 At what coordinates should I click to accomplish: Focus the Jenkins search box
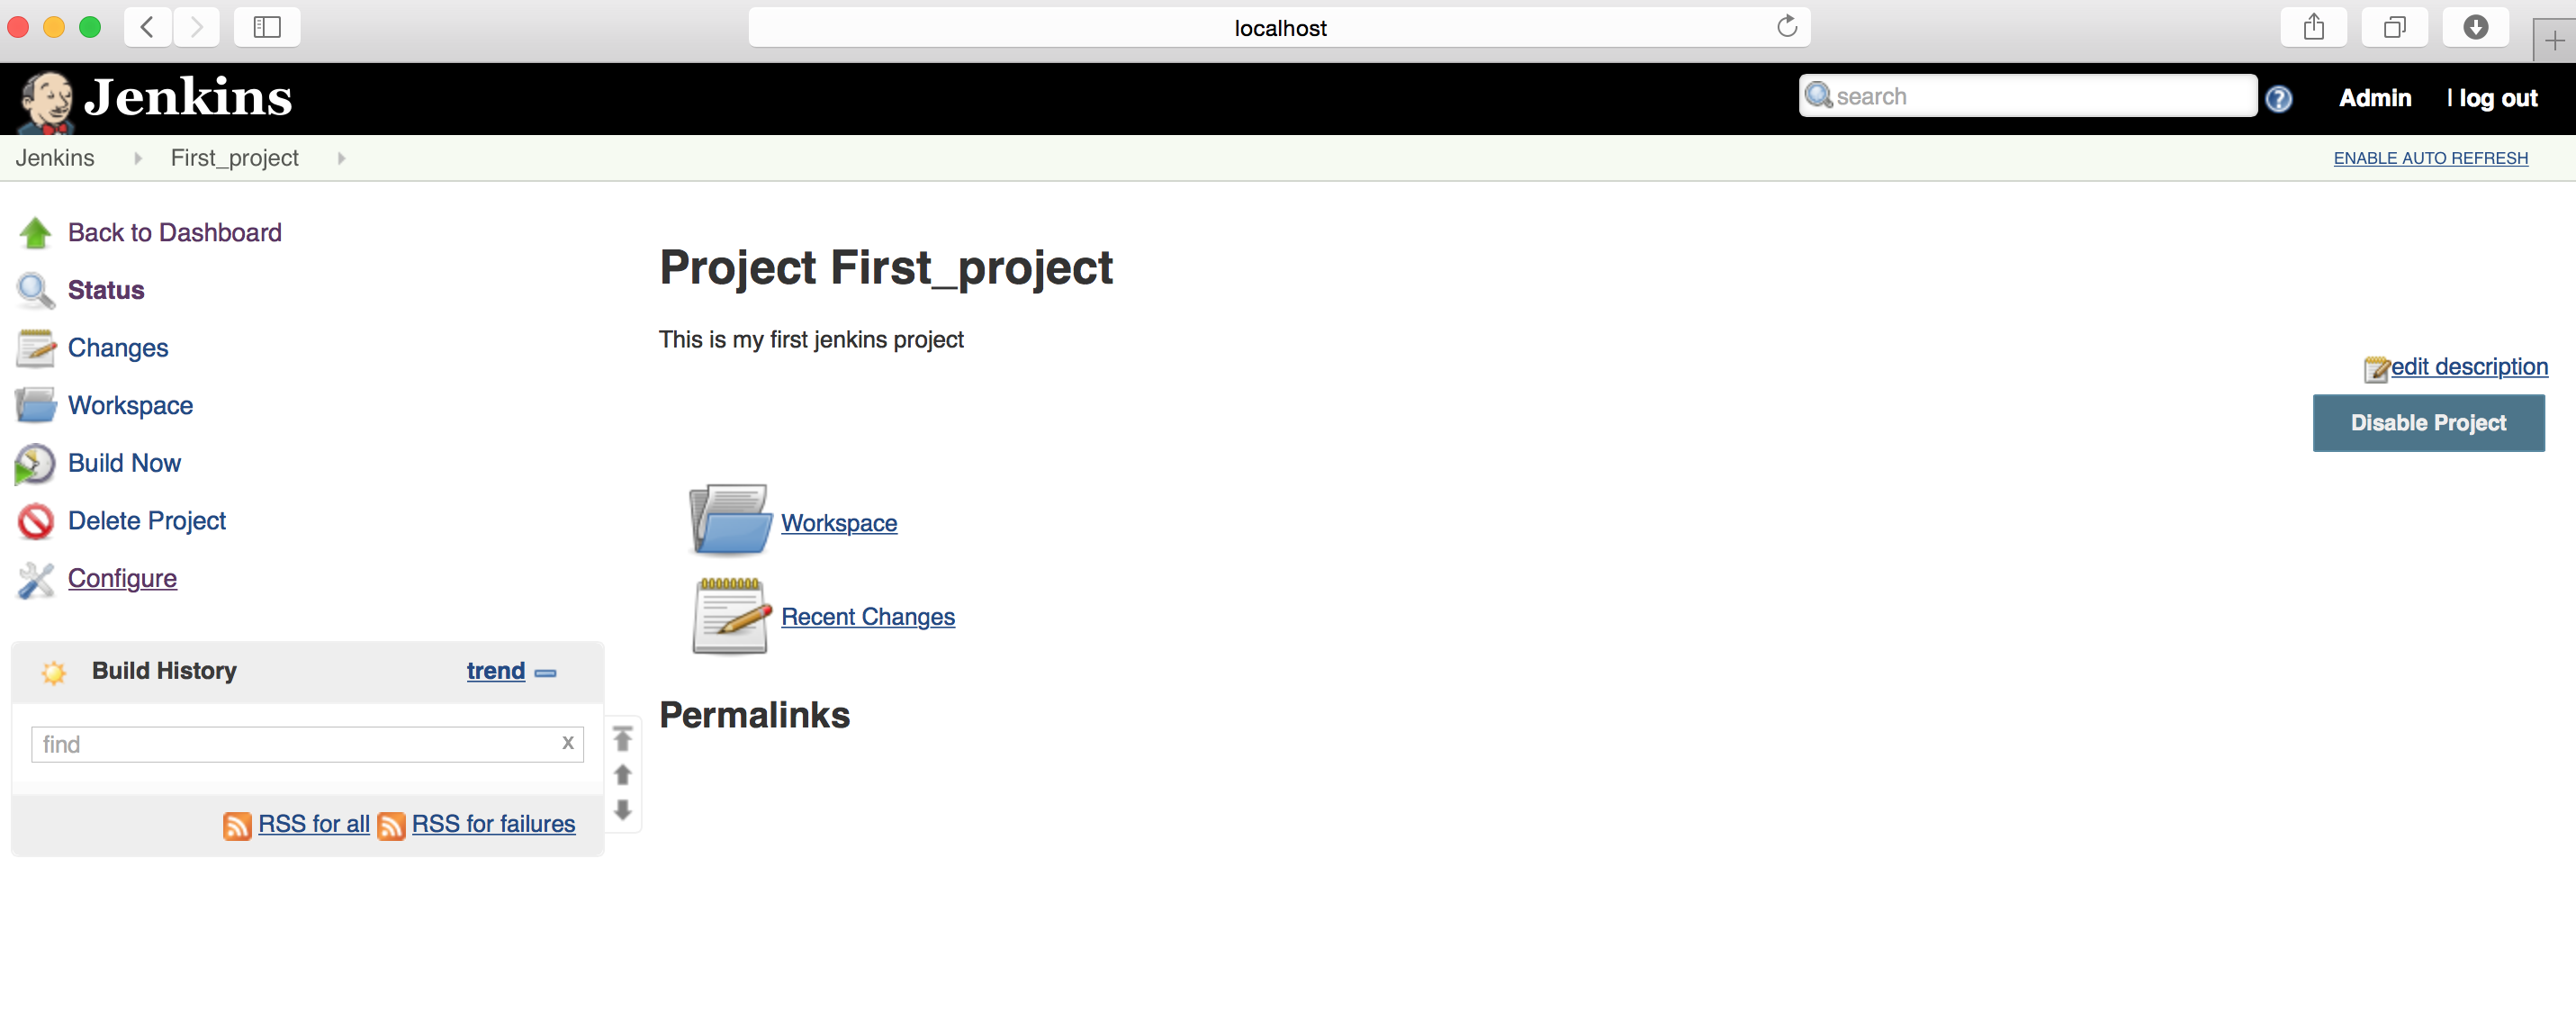(2028, 96)
